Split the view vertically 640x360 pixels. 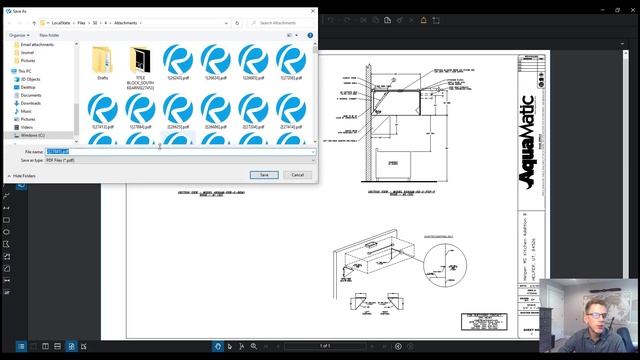pos(45,347)
